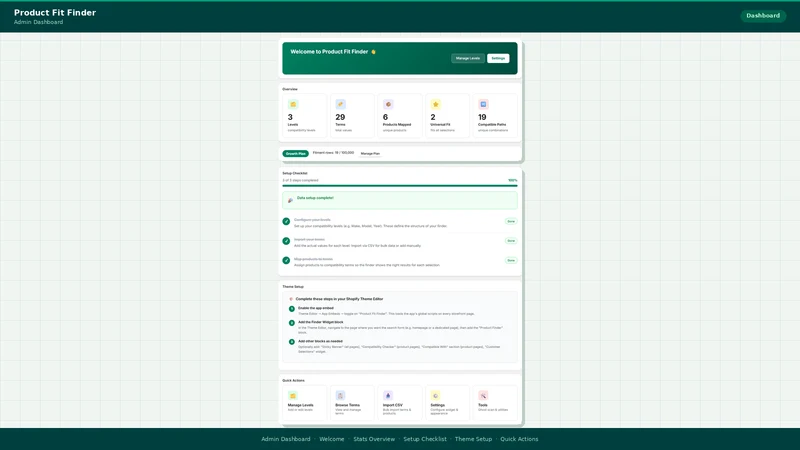Open the Manage Plan link
The height and width of the screenshot is (450, 800).
(x=370, y=154)
